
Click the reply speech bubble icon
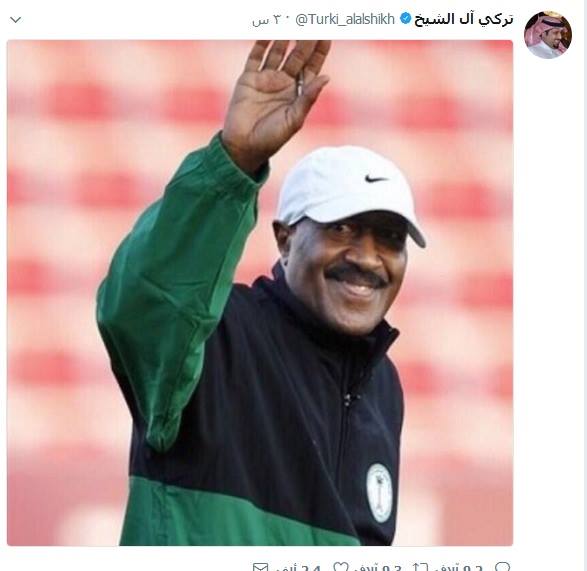(x=502, y=567)
